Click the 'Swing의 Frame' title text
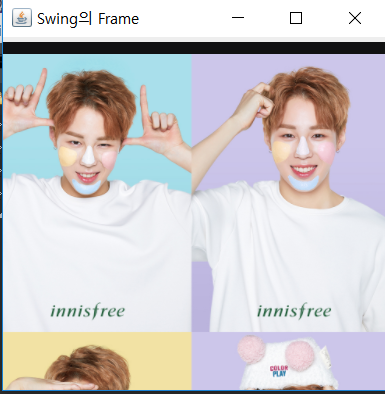This screenshot has height=394, width=385. click(88, 19)
